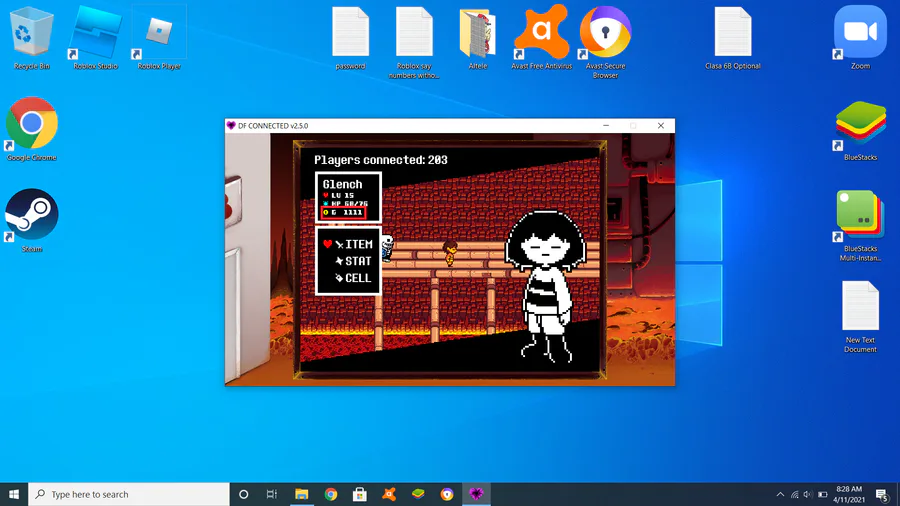Open Task View on the taskbar
This screenshot has width=900, height=506.
point(272,494)
